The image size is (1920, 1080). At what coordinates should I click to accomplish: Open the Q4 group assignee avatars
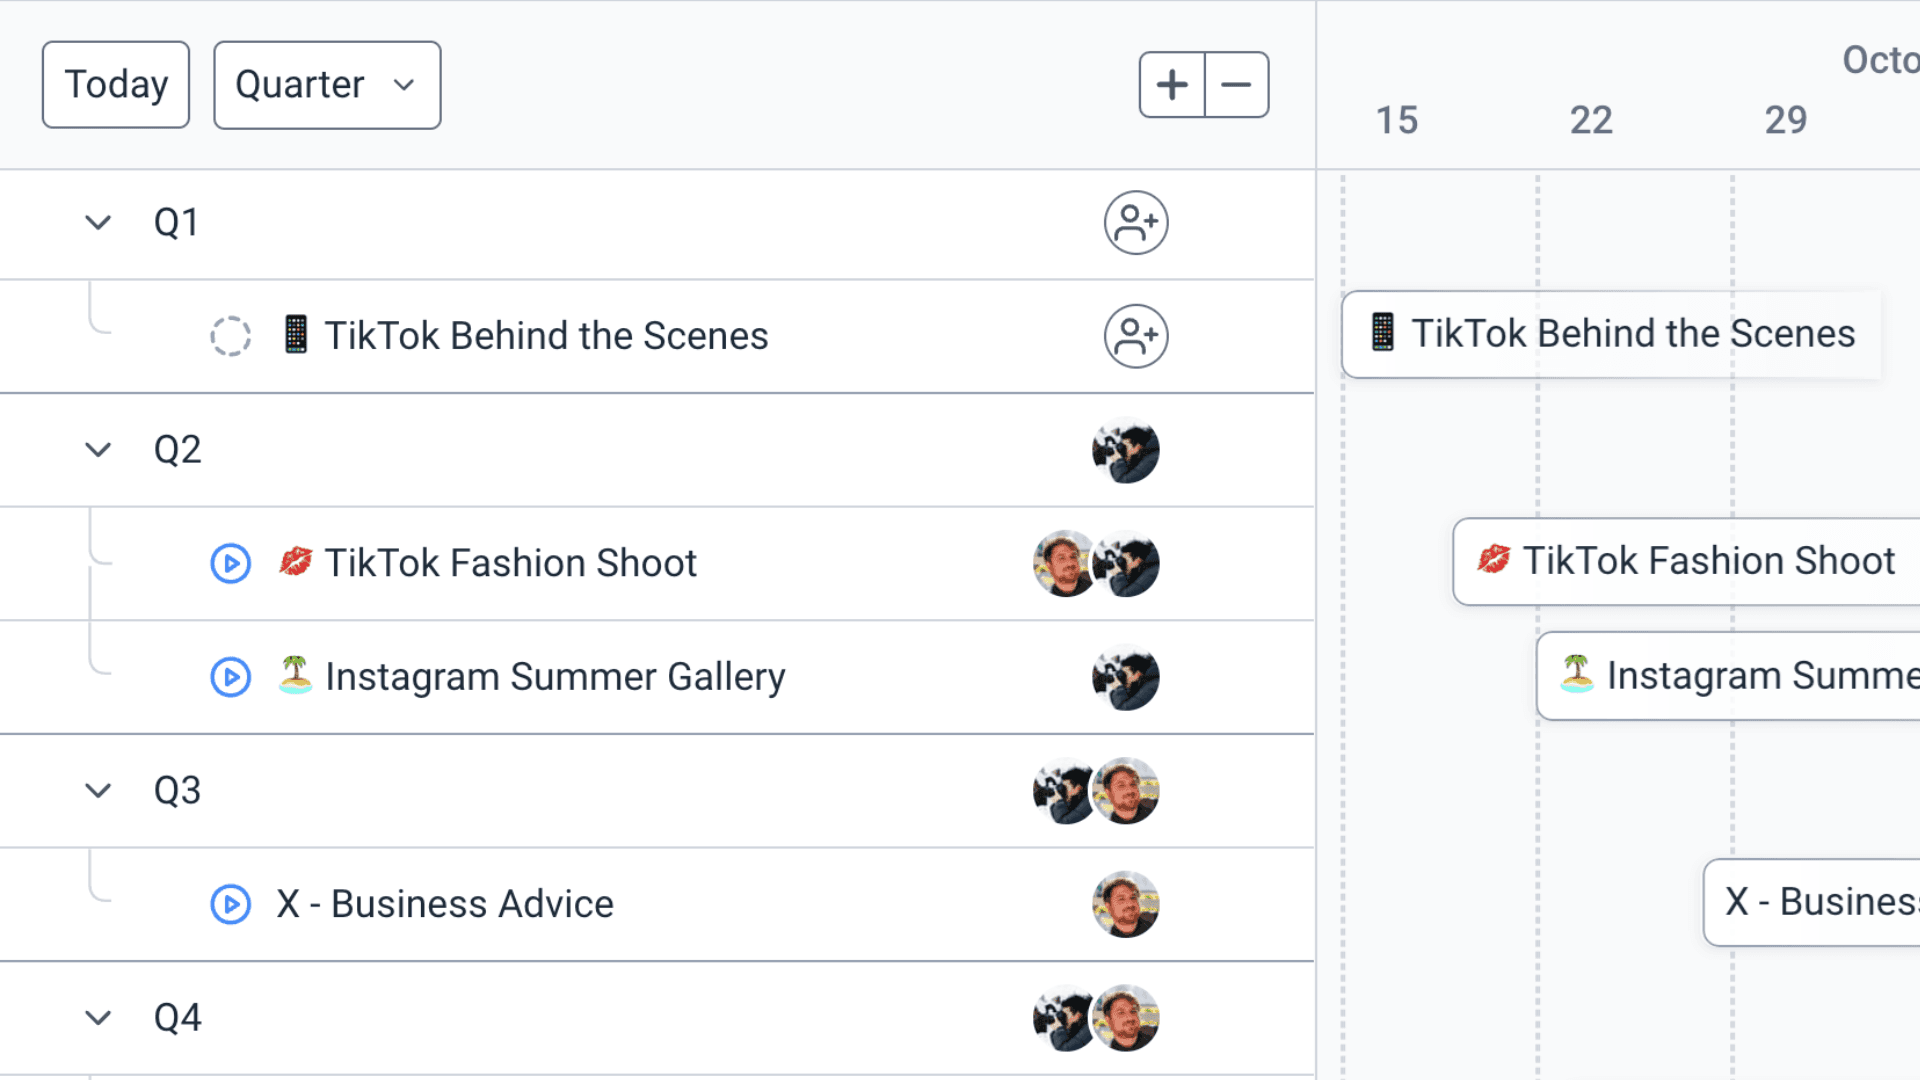click(x=1096, y=1018)
